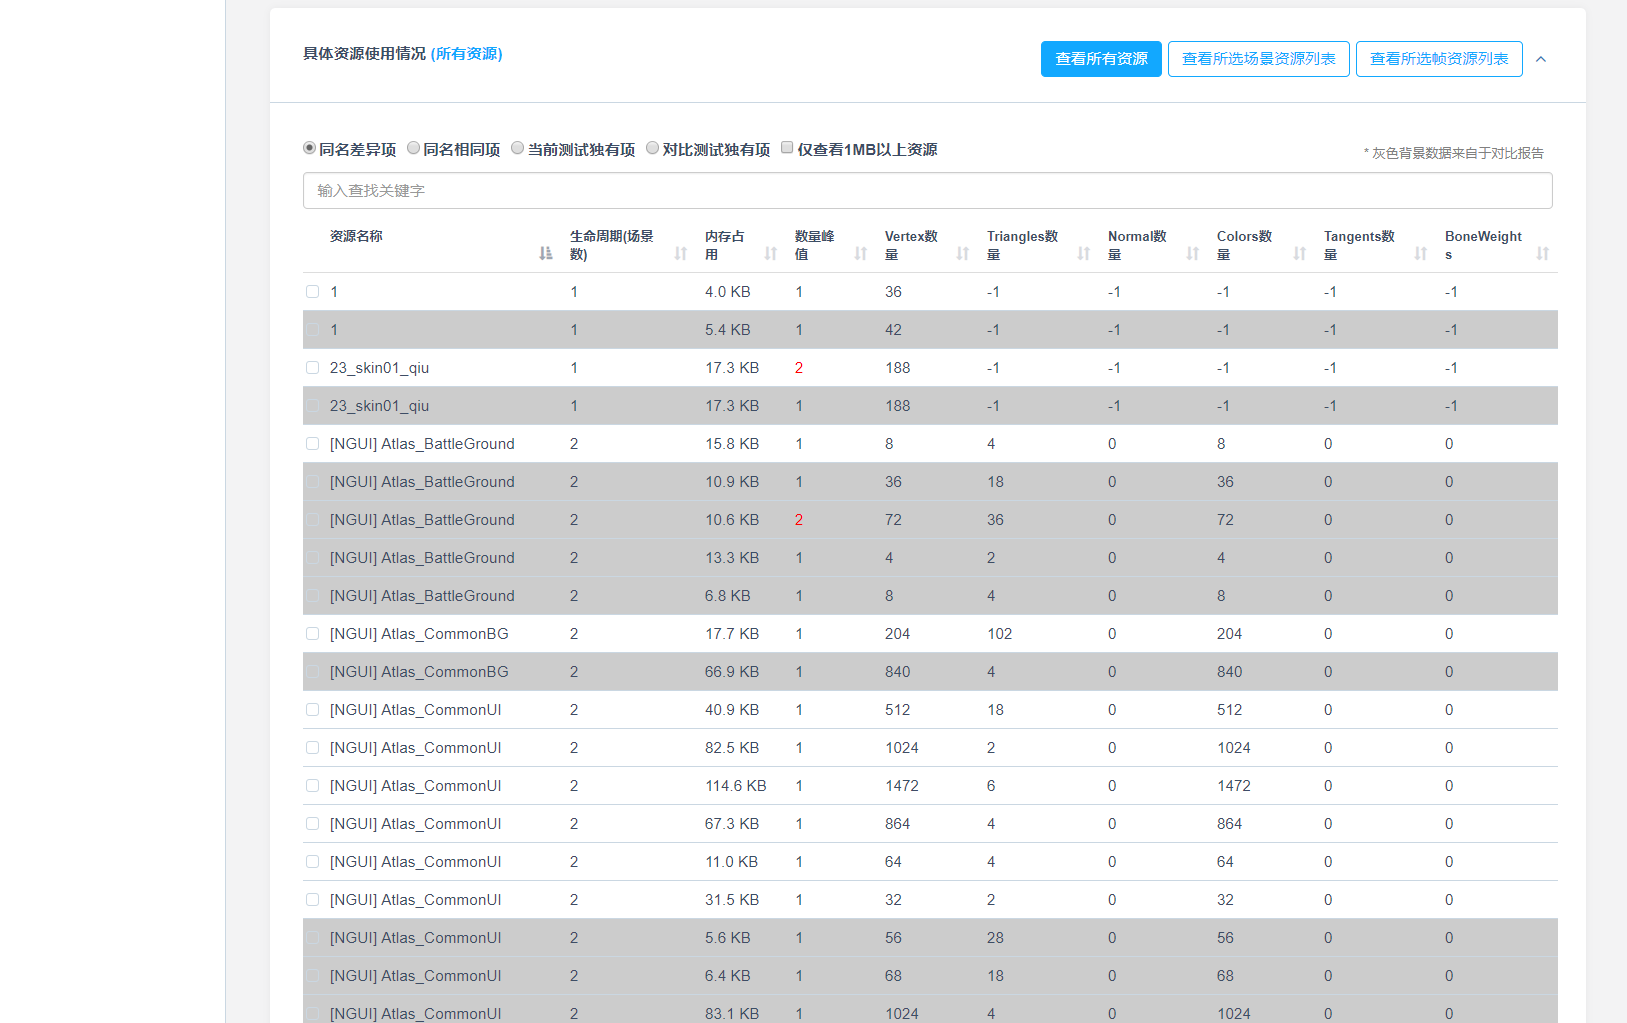Click BoneWeights column sort icon
1627x1023 pixels.
click(1543, 253)
